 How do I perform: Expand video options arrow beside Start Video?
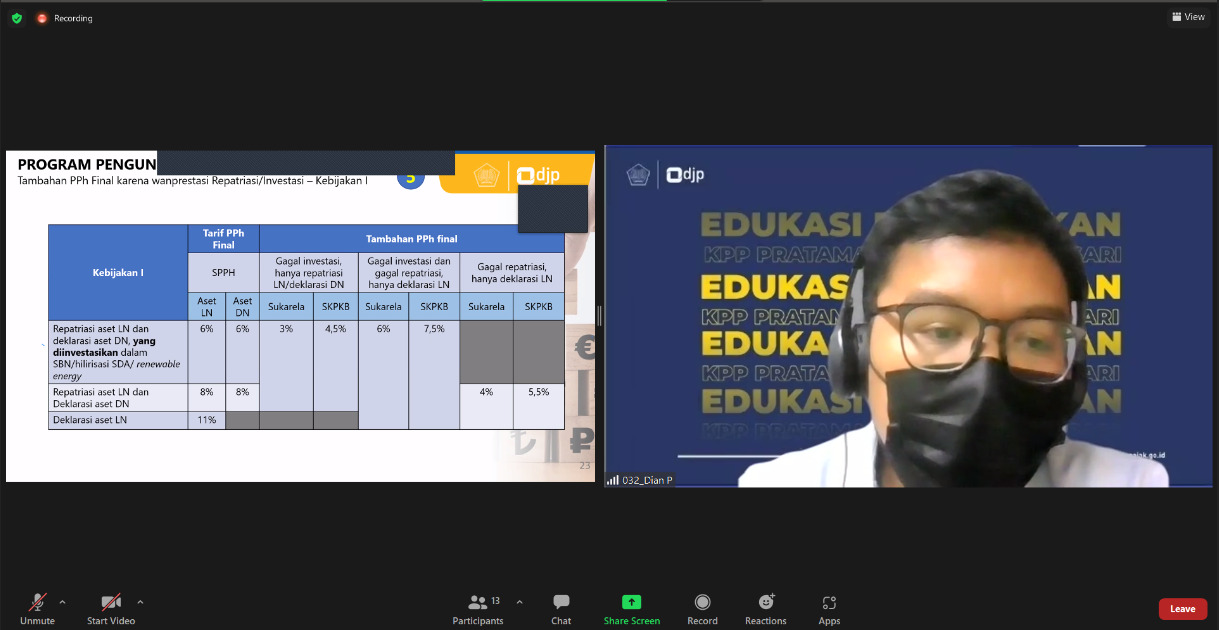click(x=140, y=602)
